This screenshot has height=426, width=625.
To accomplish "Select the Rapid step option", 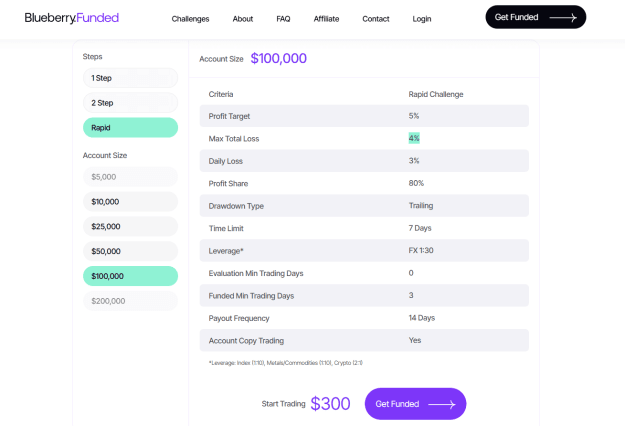I will click(x=130, y=128).
